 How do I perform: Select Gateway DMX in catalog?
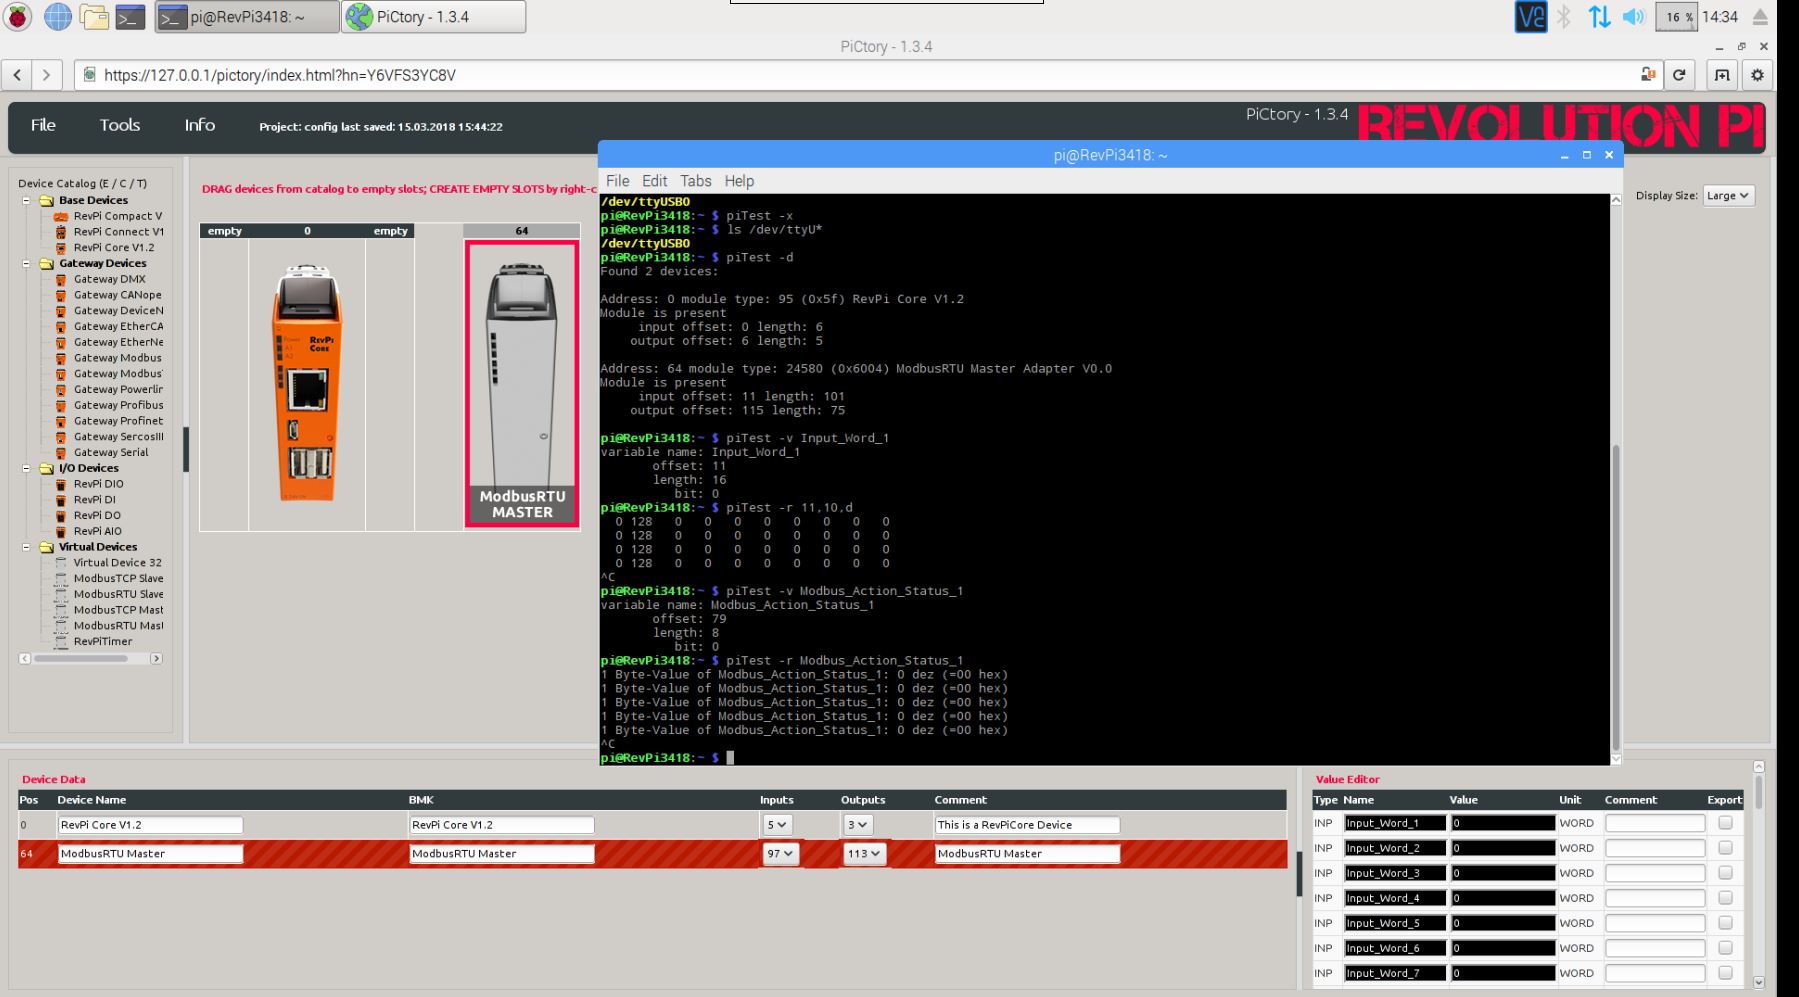(109, 279)
